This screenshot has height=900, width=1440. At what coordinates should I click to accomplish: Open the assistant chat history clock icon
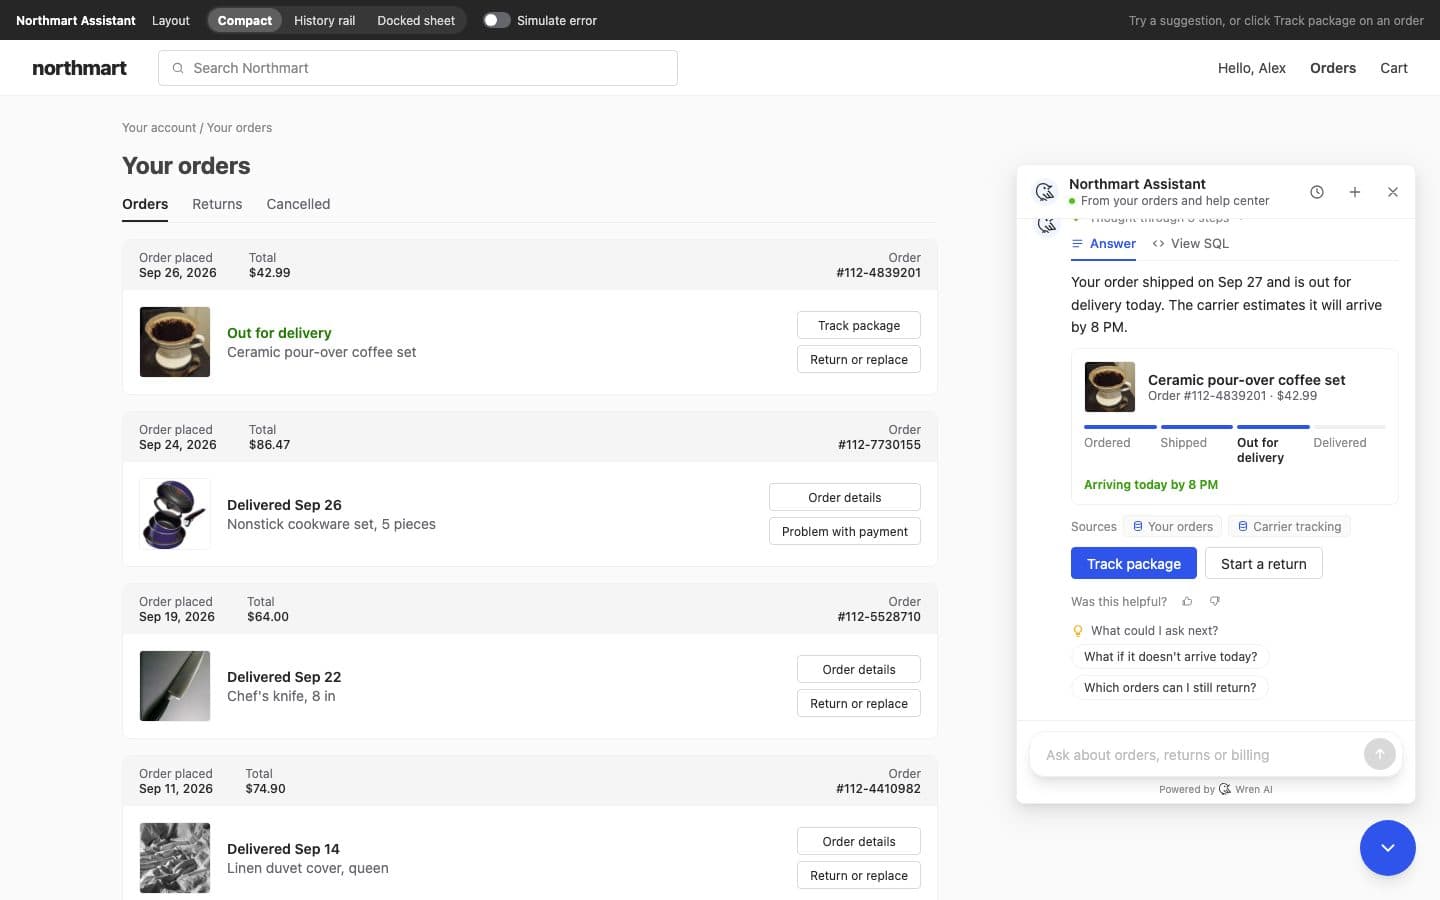pyautogui.click(x=1317, y=192)
